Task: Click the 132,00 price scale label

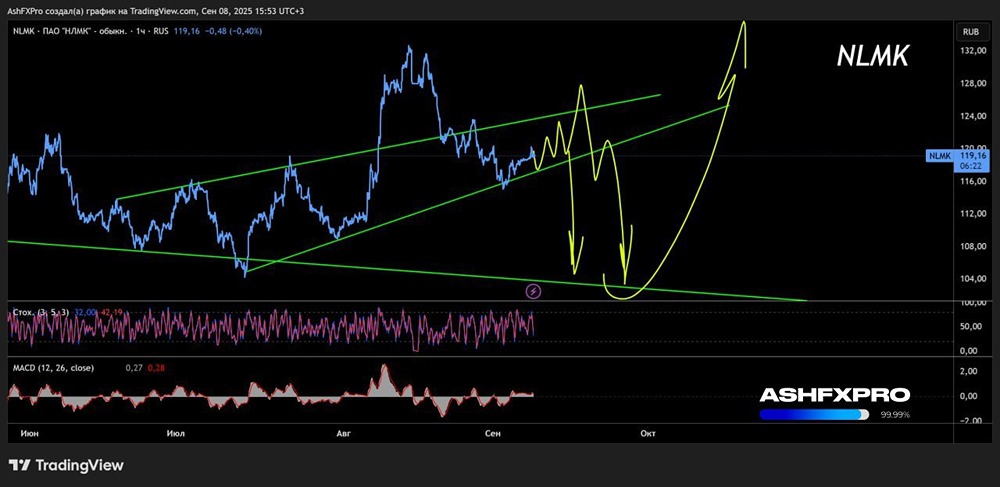Action: pos(972,51)
